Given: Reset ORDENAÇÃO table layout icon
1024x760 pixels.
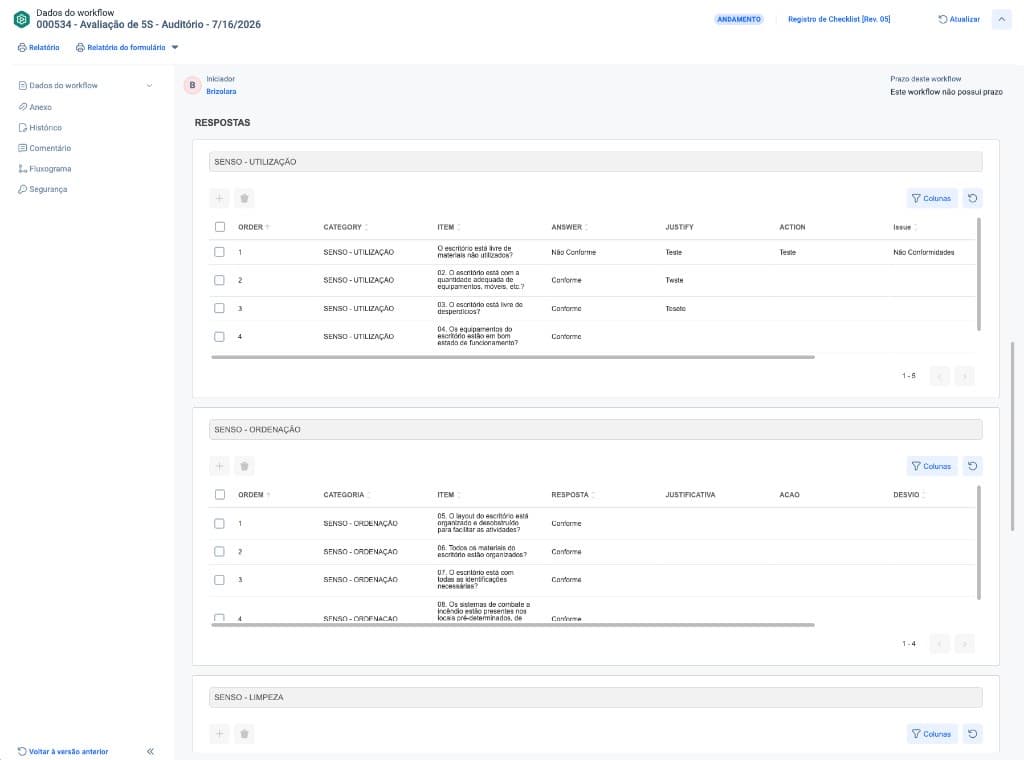Looking at the screenshot, I should 972,466.
